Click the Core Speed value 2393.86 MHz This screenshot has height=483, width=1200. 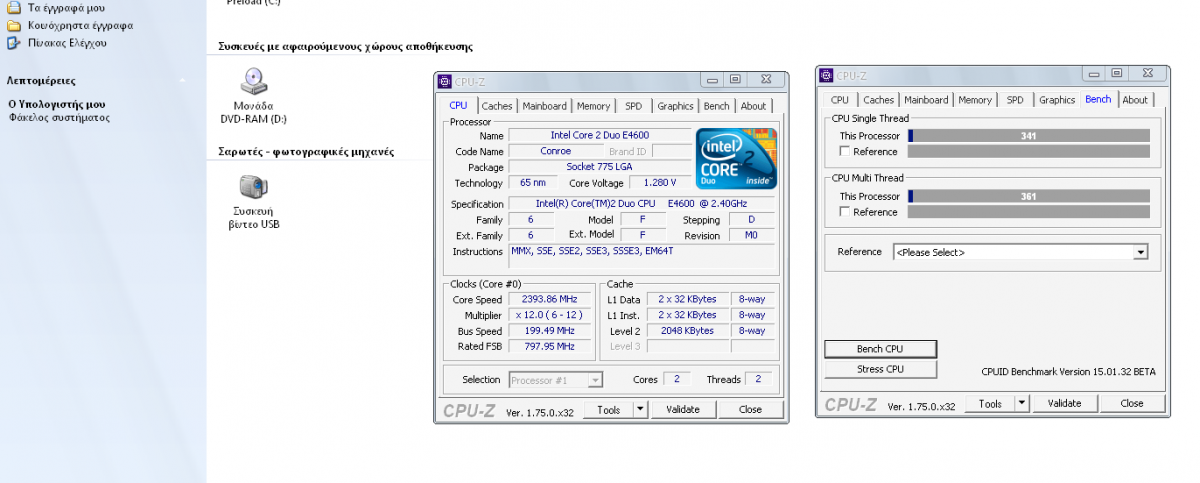(x=549, y=299)
